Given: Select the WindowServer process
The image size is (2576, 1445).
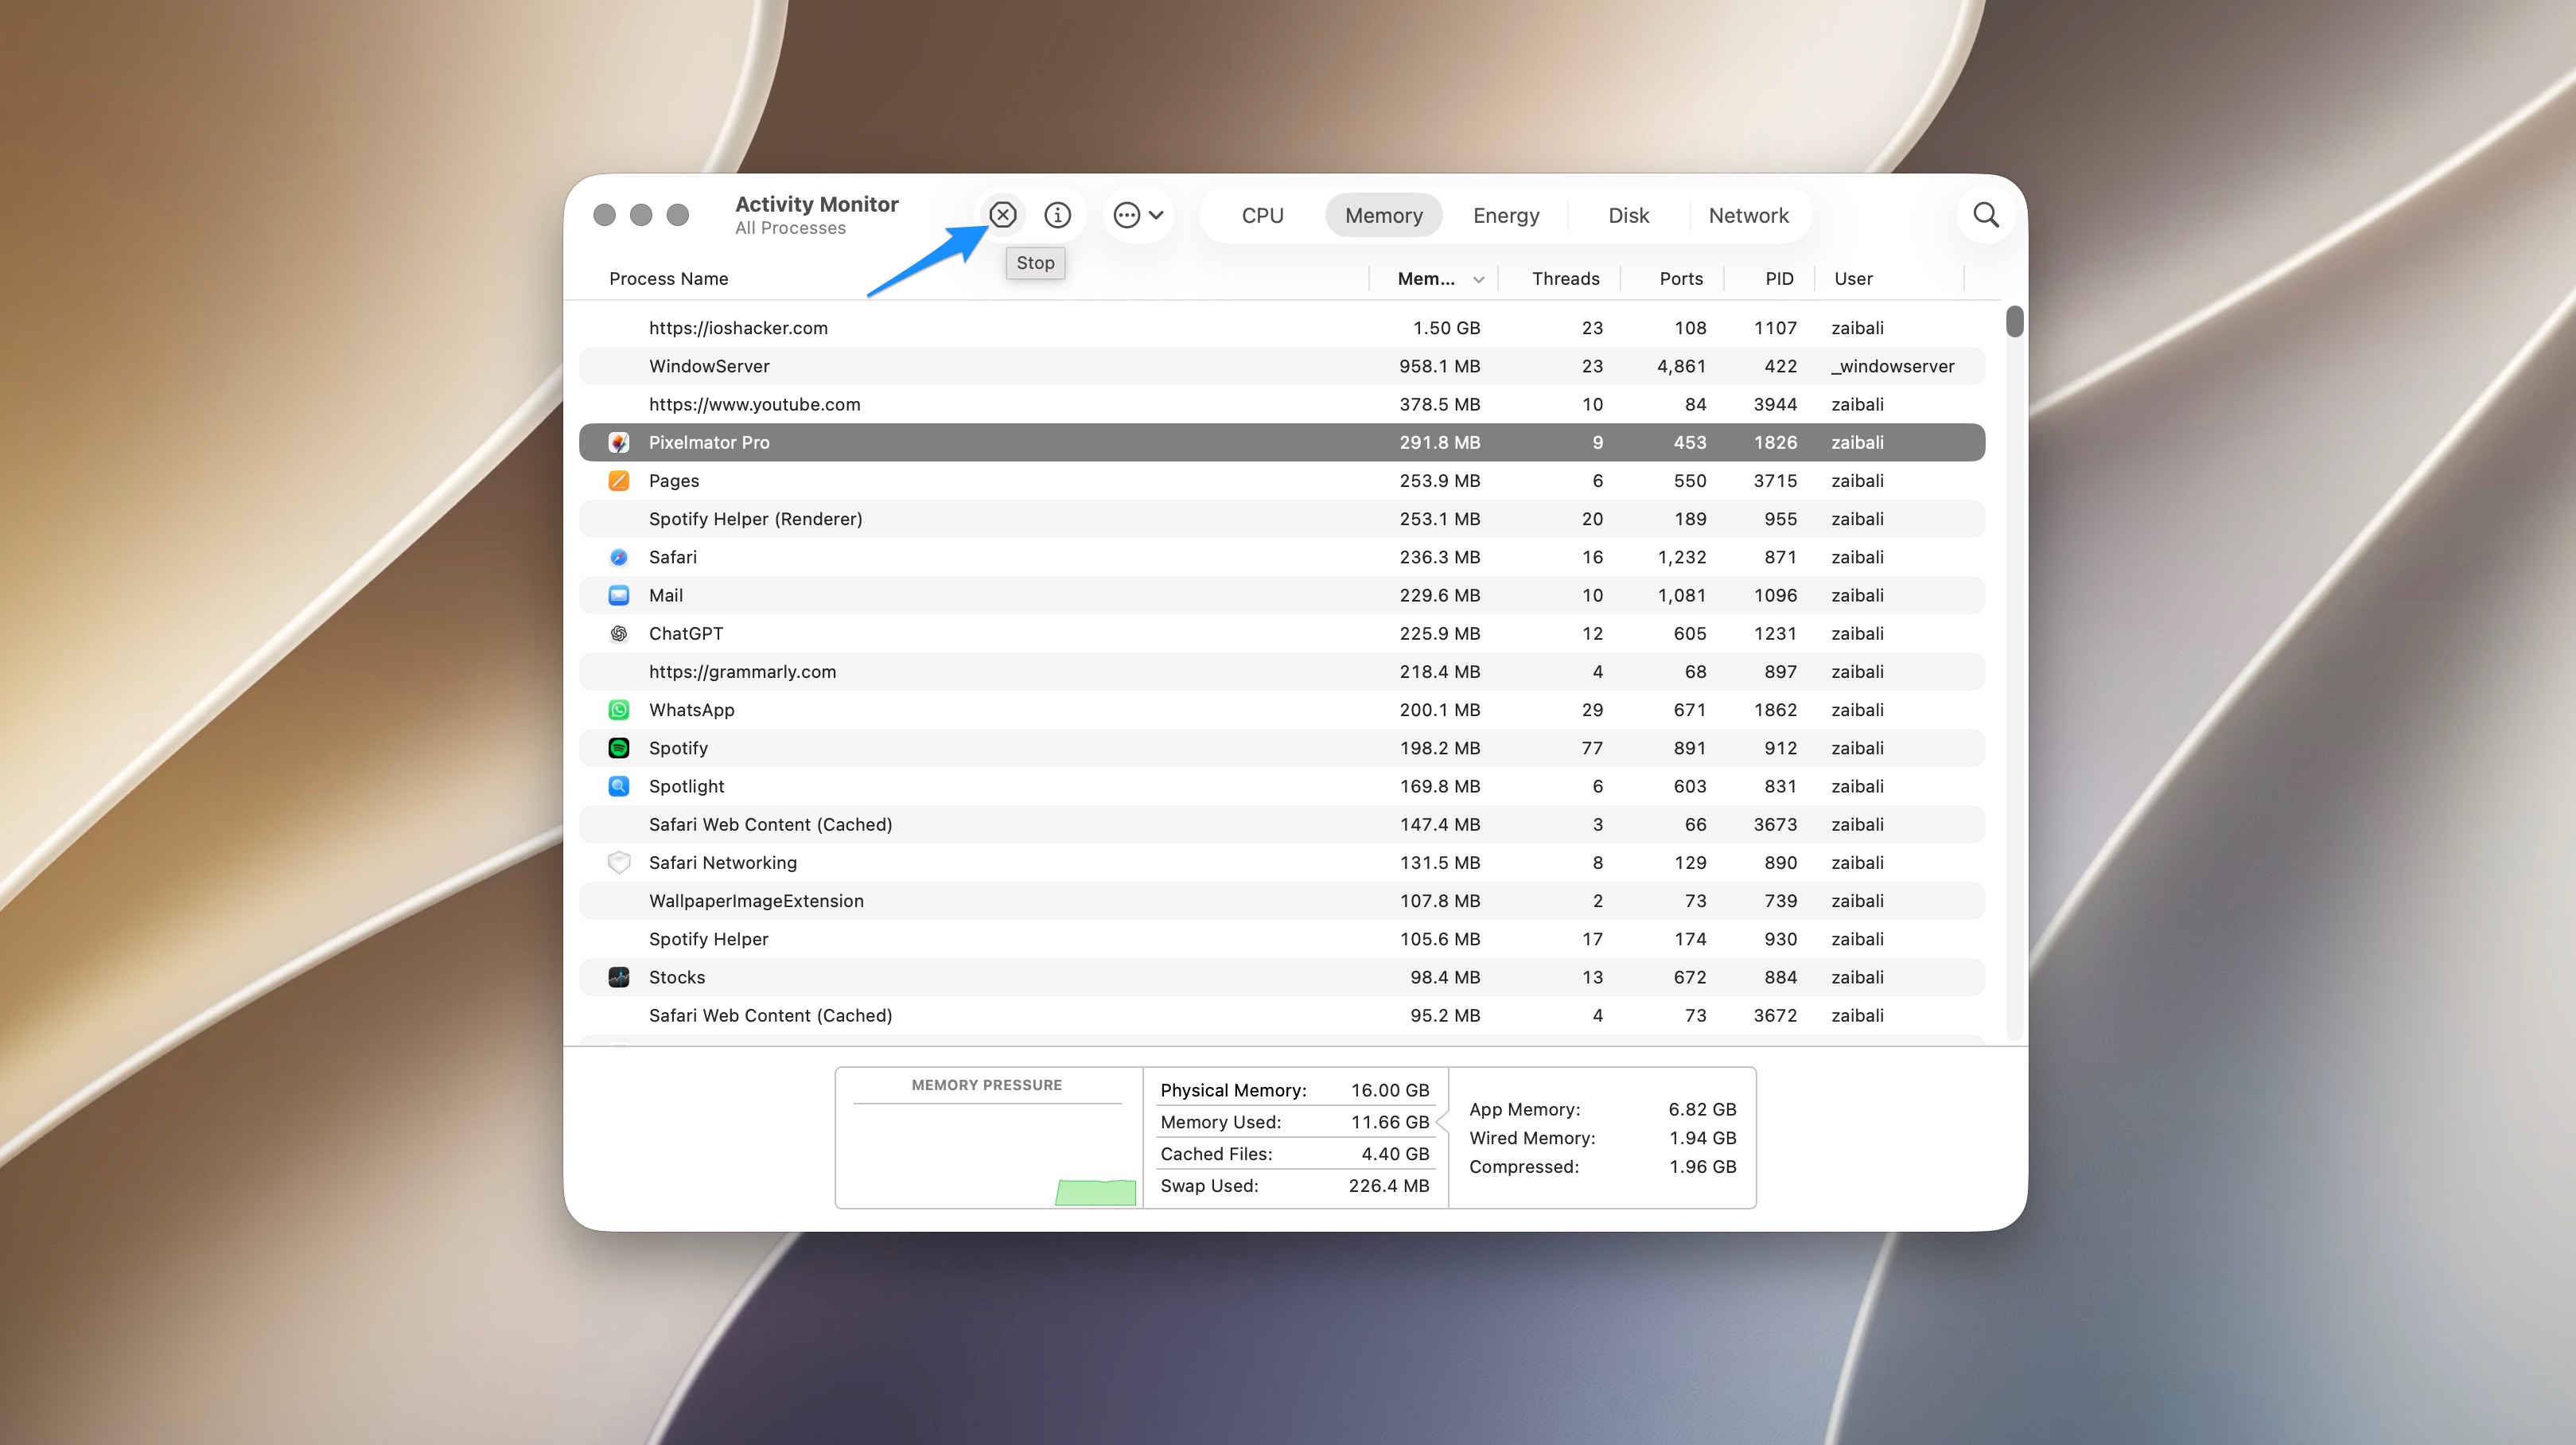Looking at the screenshot, I should [1282, 366].
